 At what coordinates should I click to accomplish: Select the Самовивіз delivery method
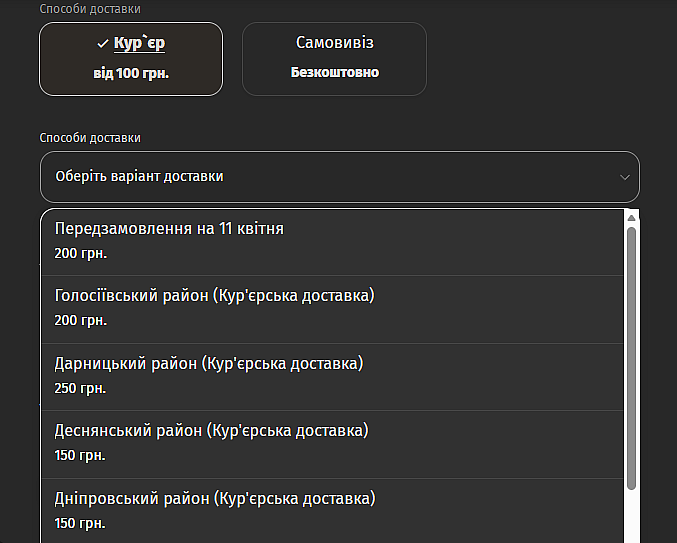(x=334, y=58)
